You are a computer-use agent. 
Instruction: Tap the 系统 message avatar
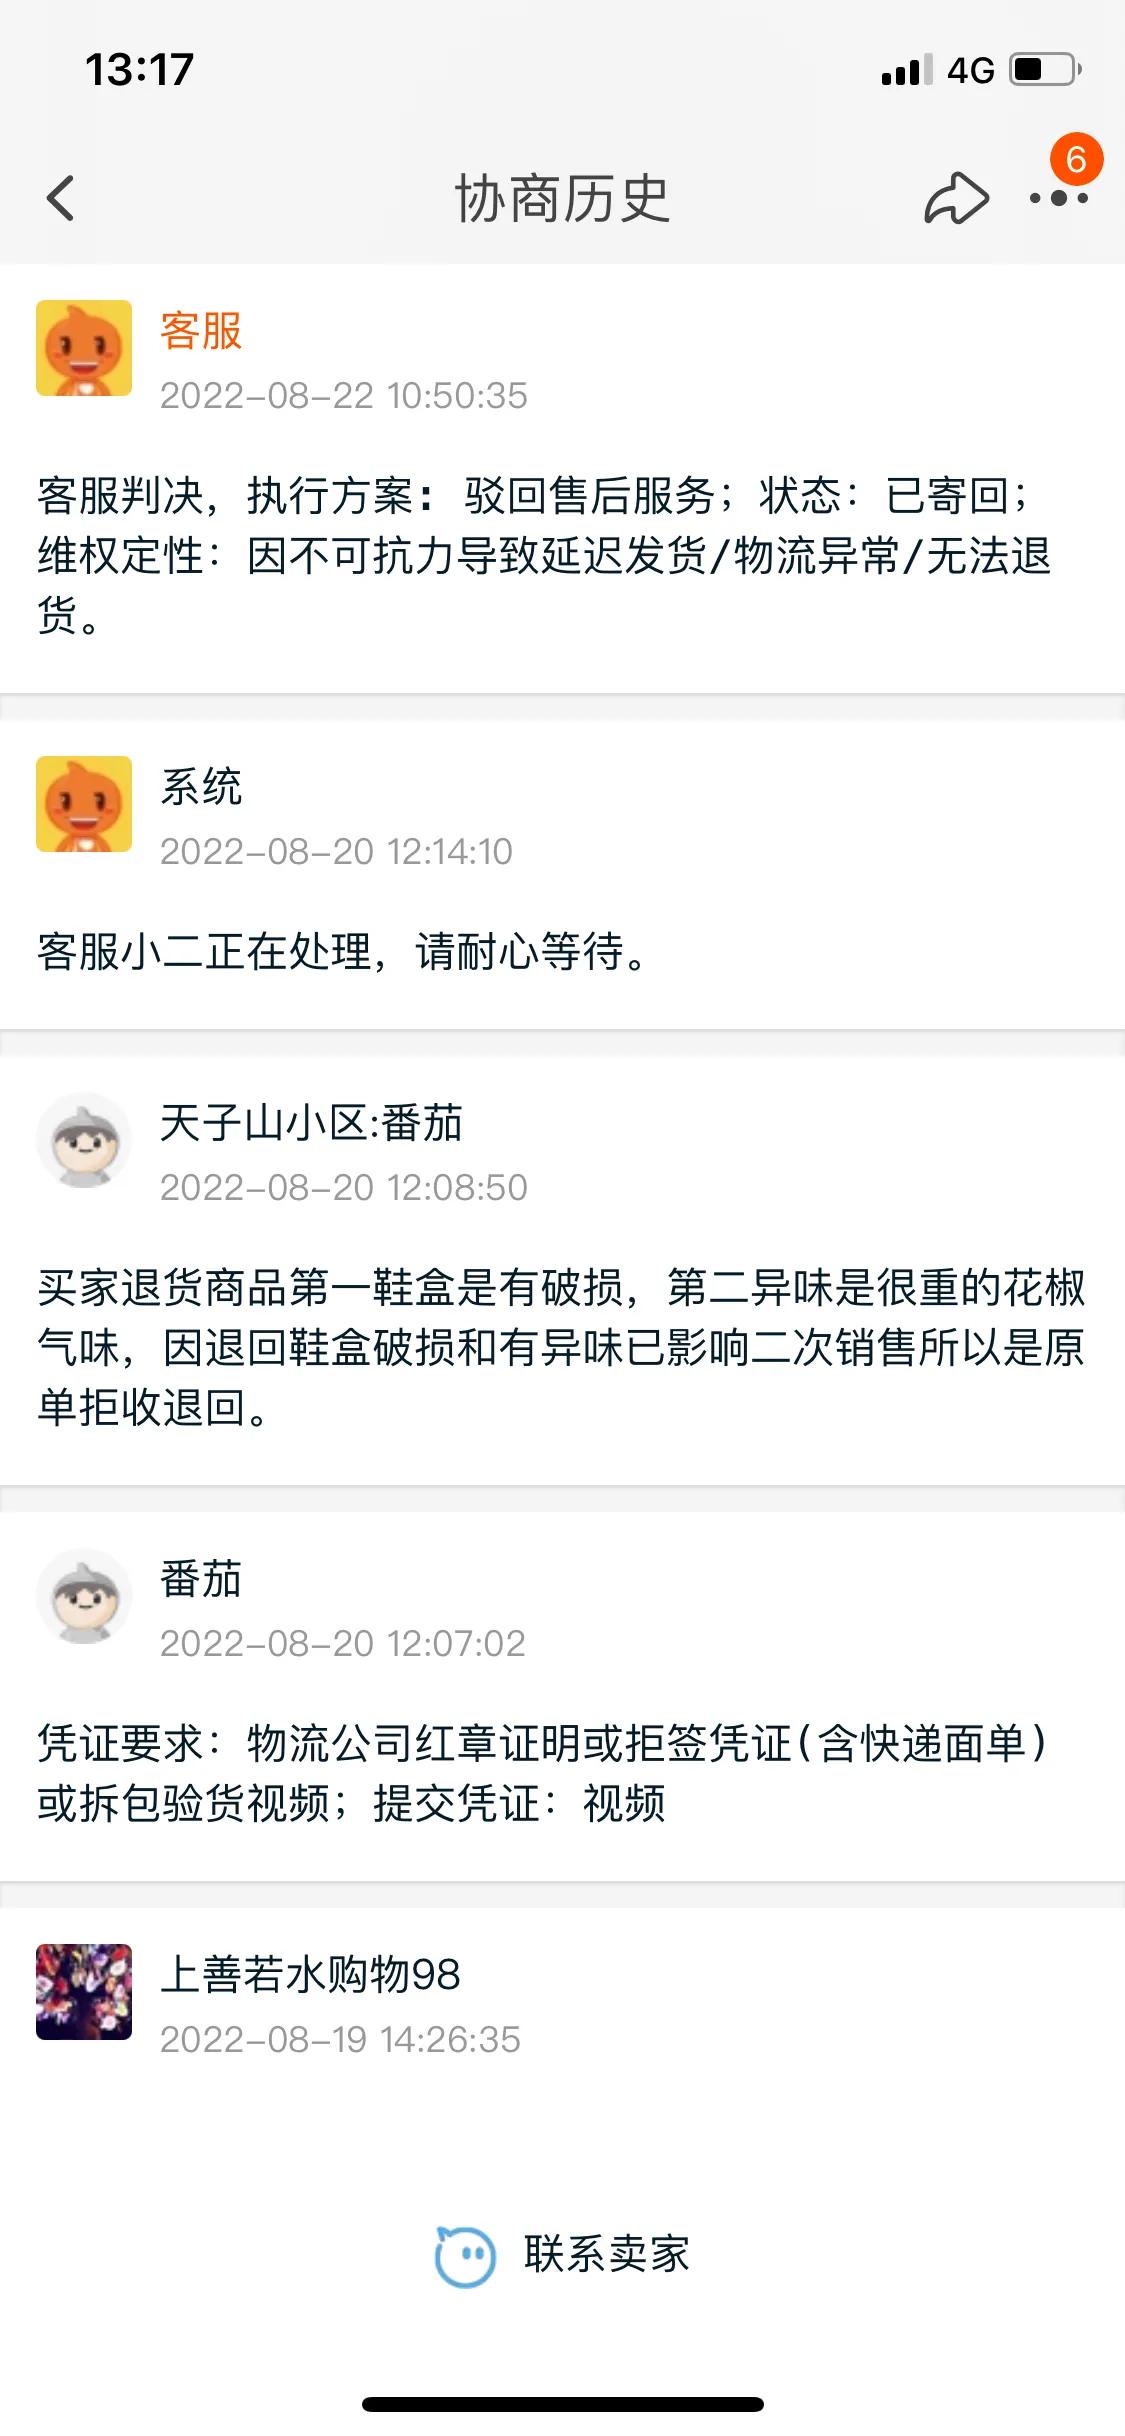coord(84,808)
